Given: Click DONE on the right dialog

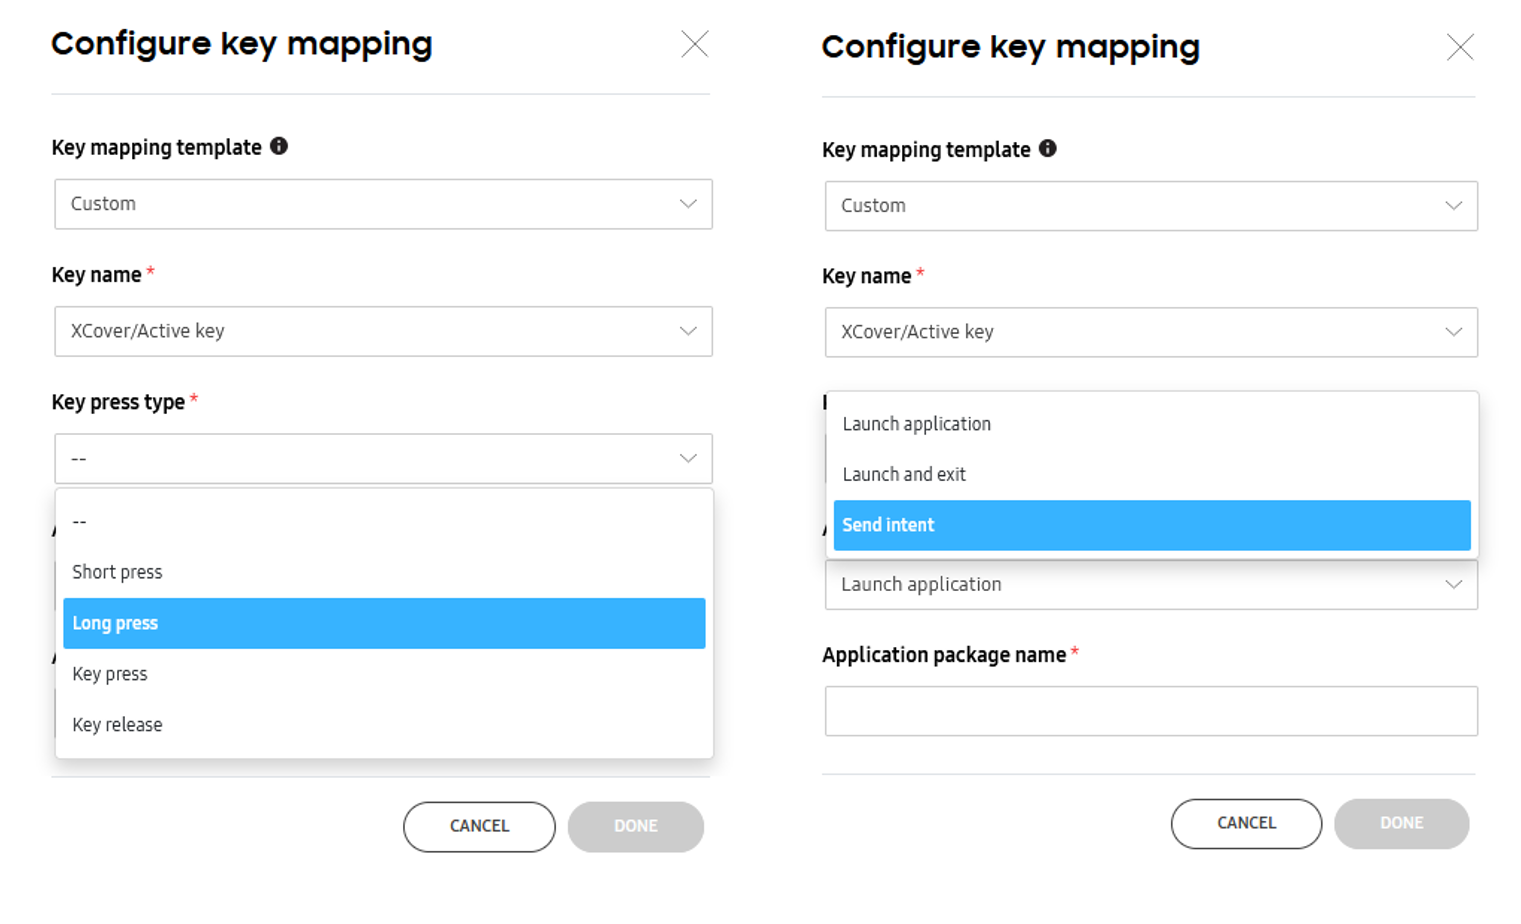Looking at the screenshot, I should tap(1401, 823).
